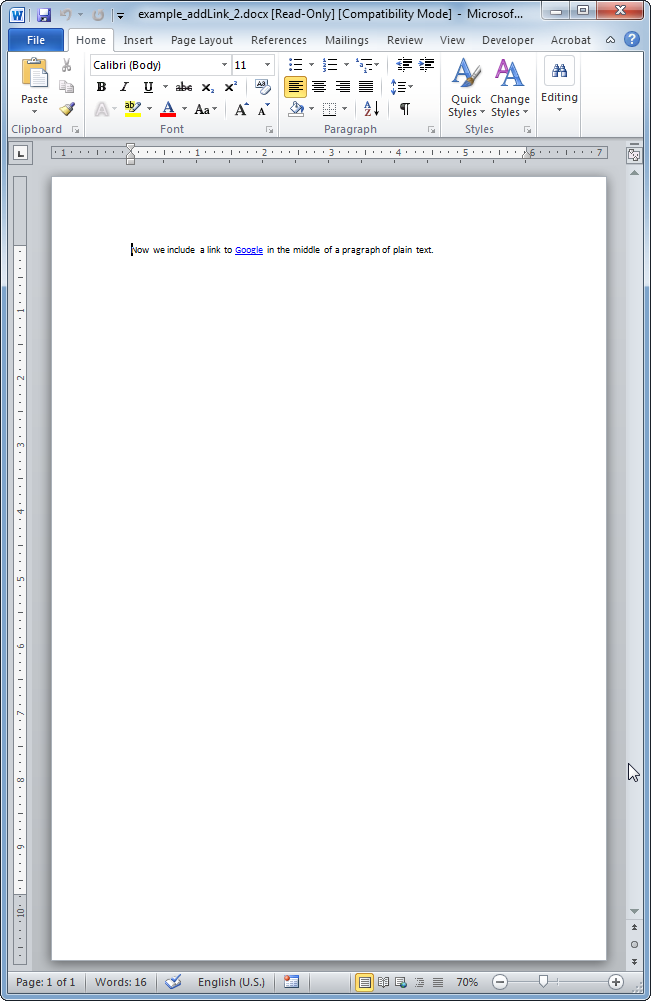
Task: Open the Calibri (Body) font name dropdown
Action: [224, 65]
